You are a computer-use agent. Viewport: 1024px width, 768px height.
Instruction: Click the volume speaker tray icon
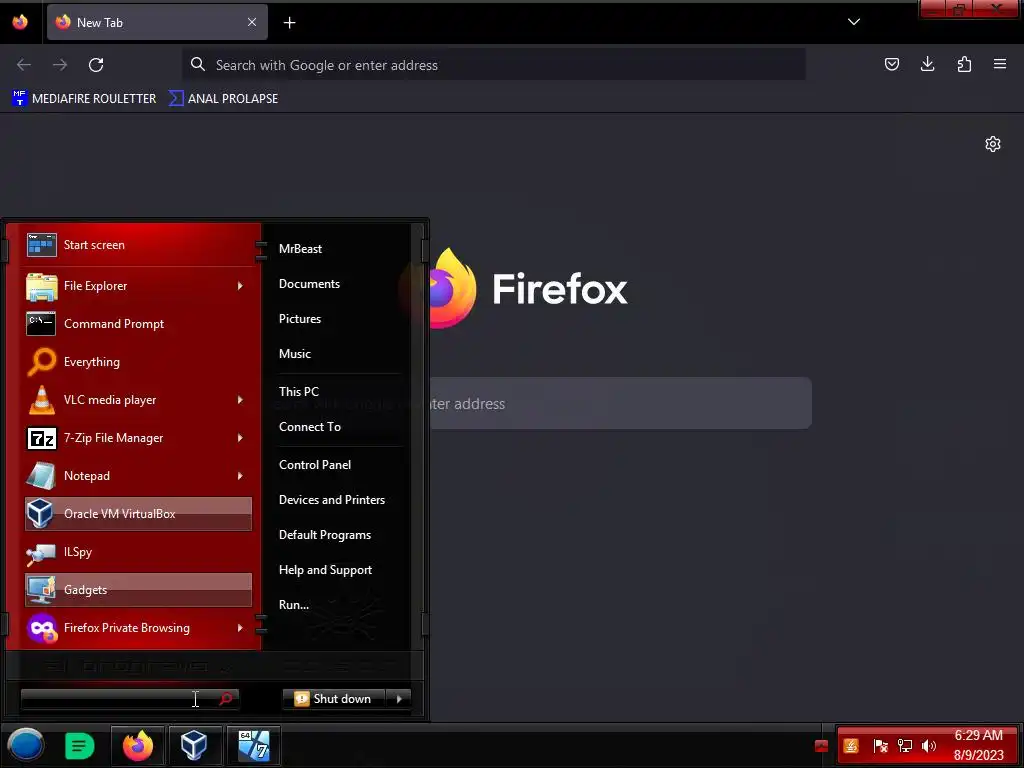(928, 746)
